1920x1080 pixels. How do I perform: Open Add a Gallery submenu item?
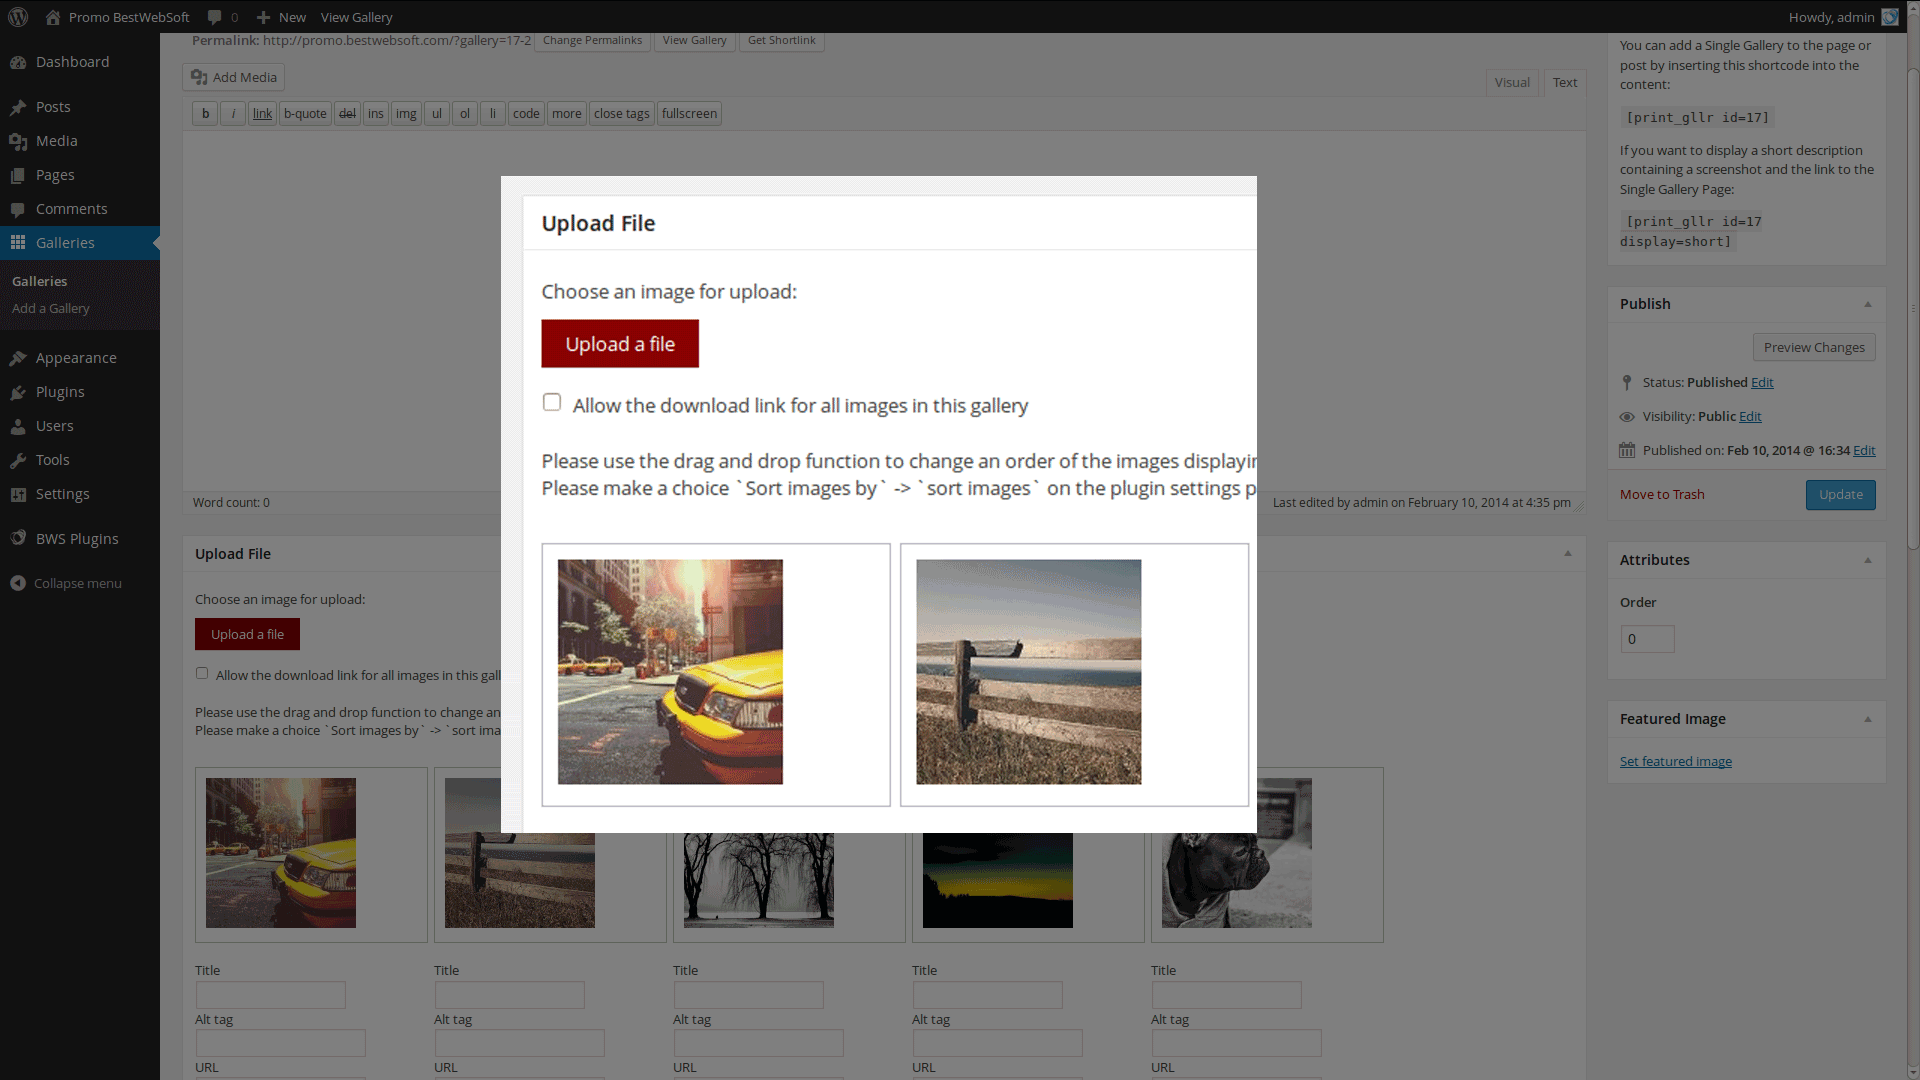click(x=51, y=308)
